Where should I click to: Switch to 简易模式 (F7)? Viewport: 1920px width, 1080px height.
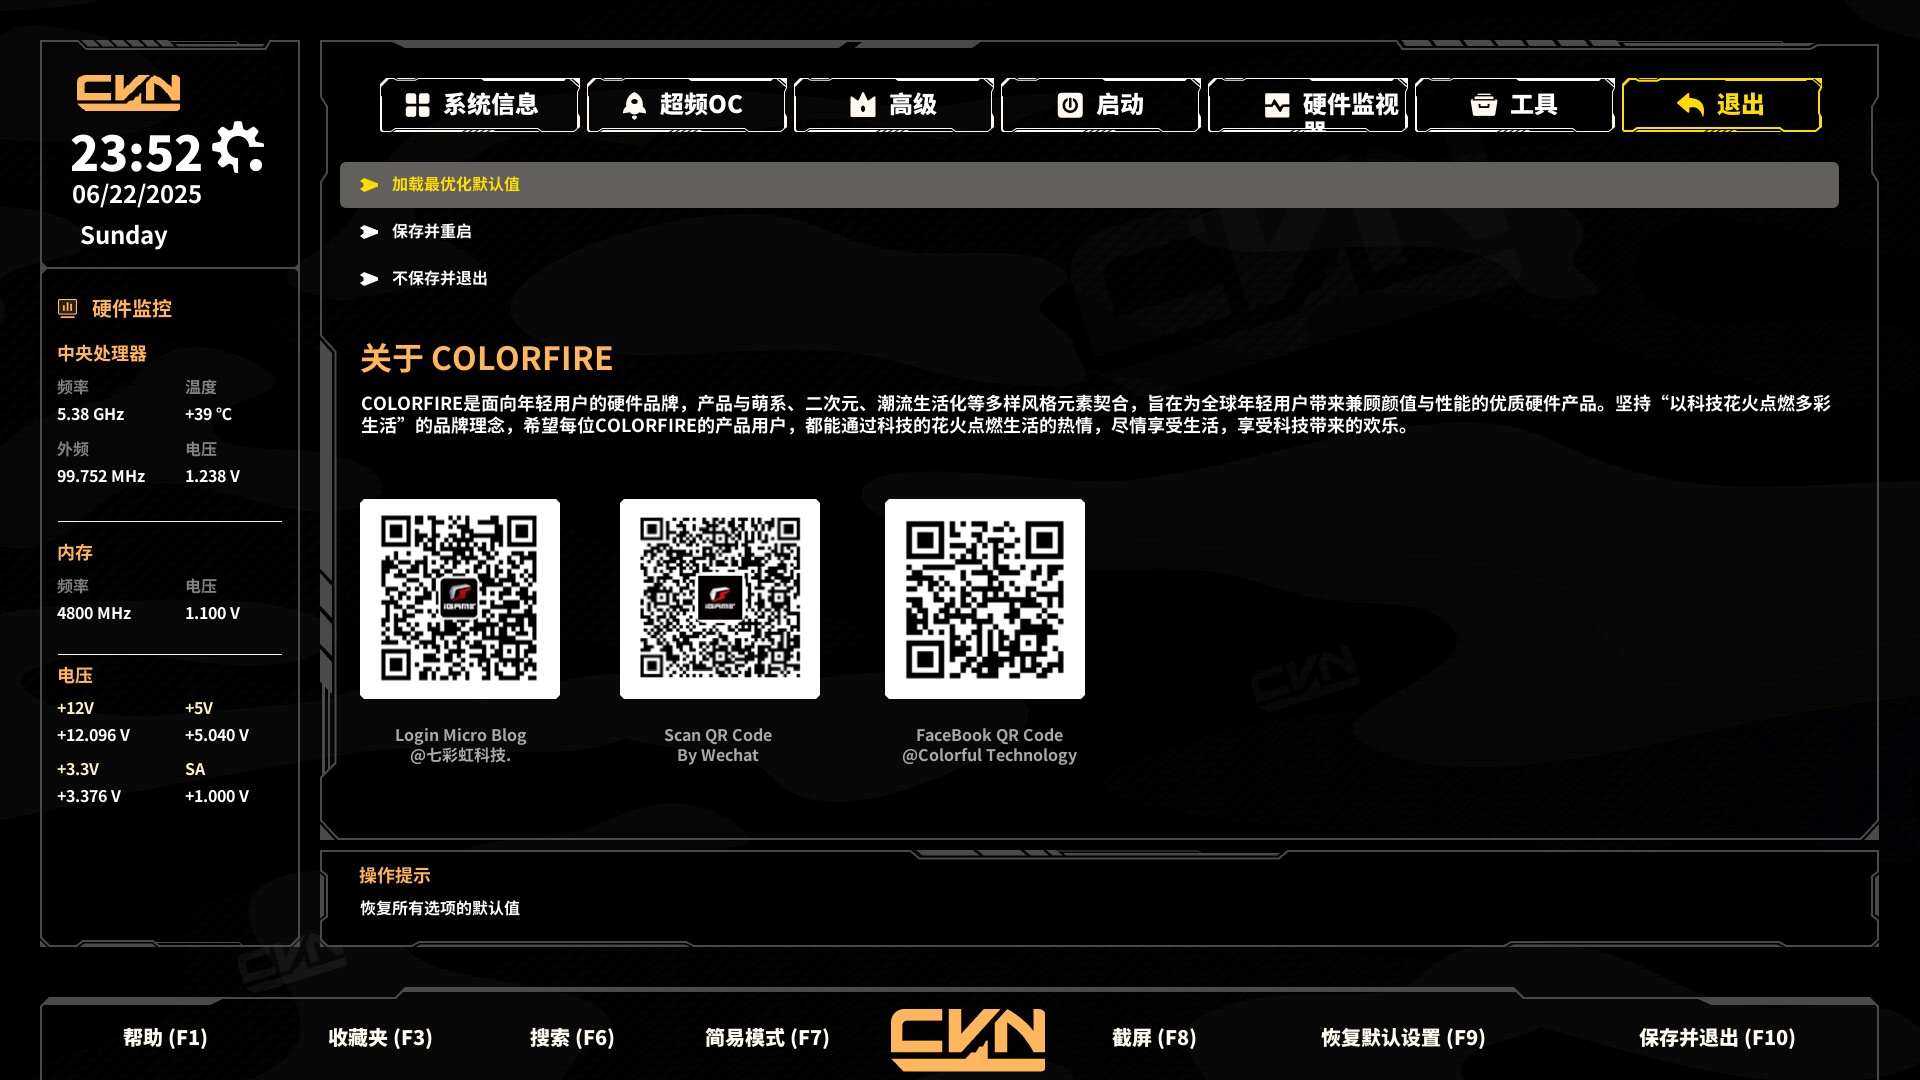pyautogui.click(x=767, y=1038)
